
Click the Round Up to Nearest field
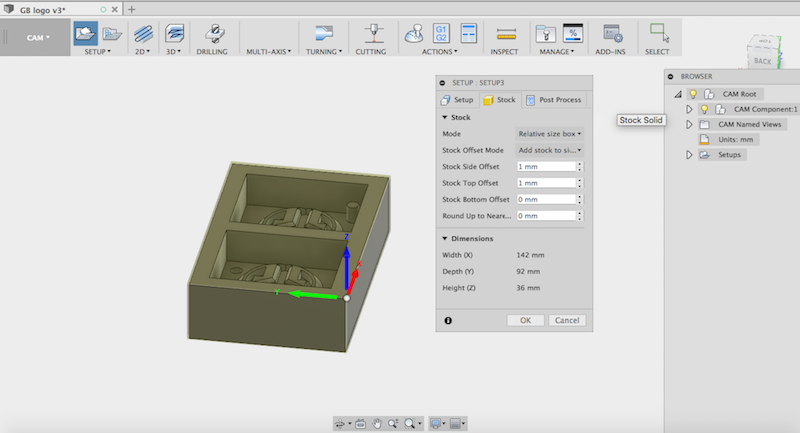point(546,216)
